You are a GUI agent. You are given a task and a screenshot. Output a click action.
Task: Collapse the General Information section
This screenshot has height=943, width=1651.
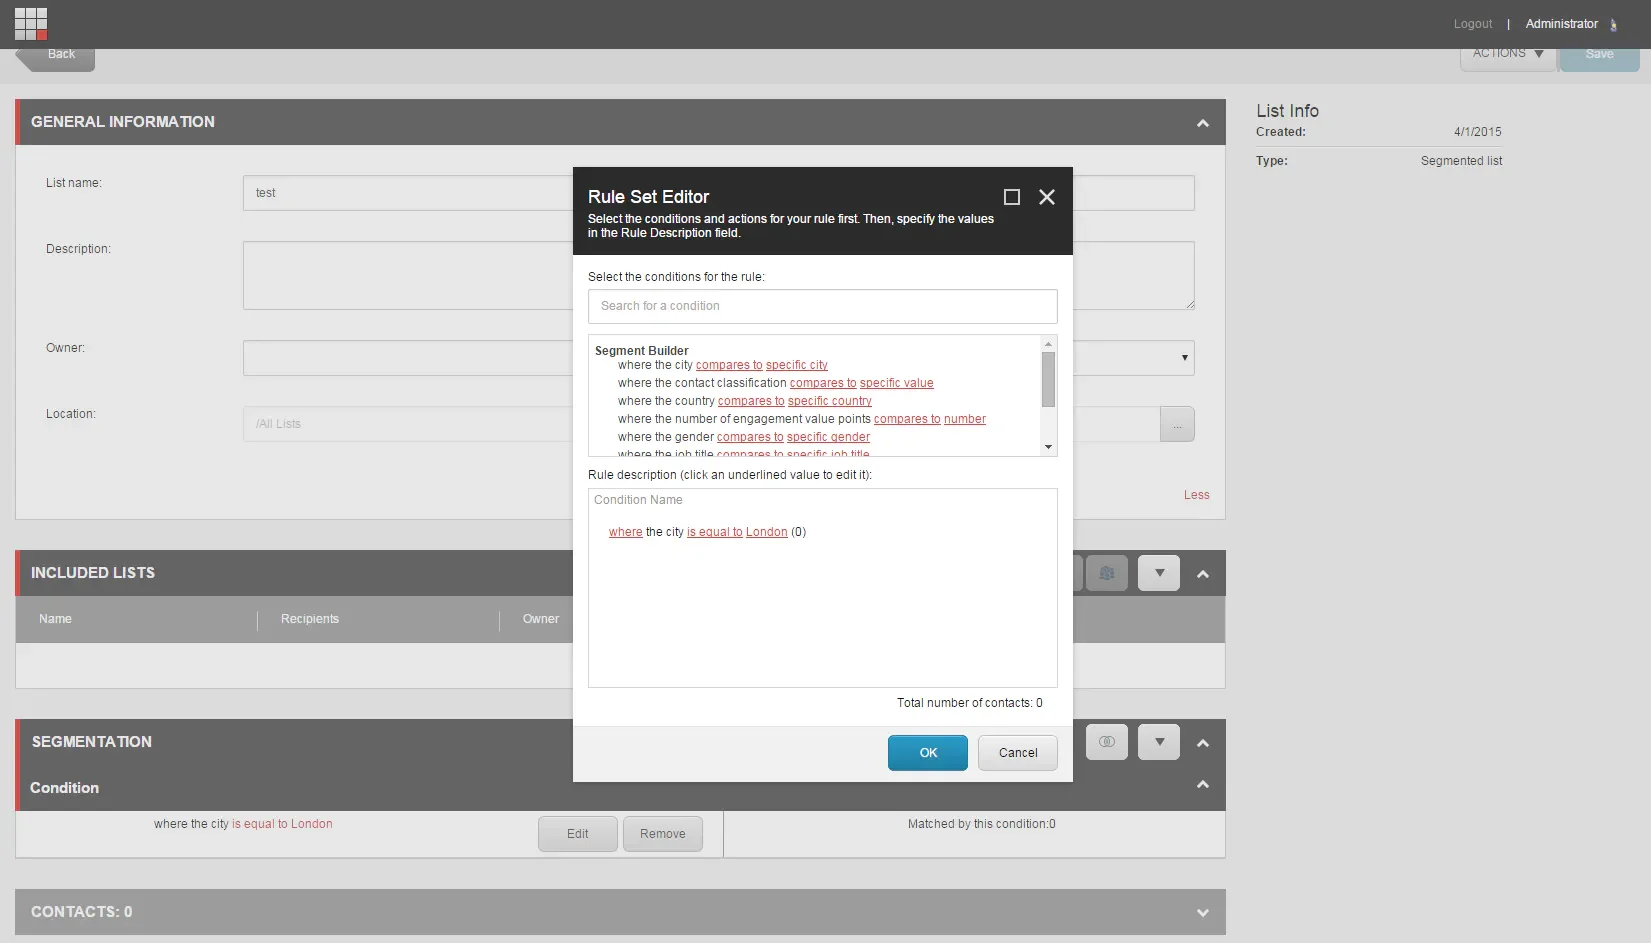[1202, 121]
